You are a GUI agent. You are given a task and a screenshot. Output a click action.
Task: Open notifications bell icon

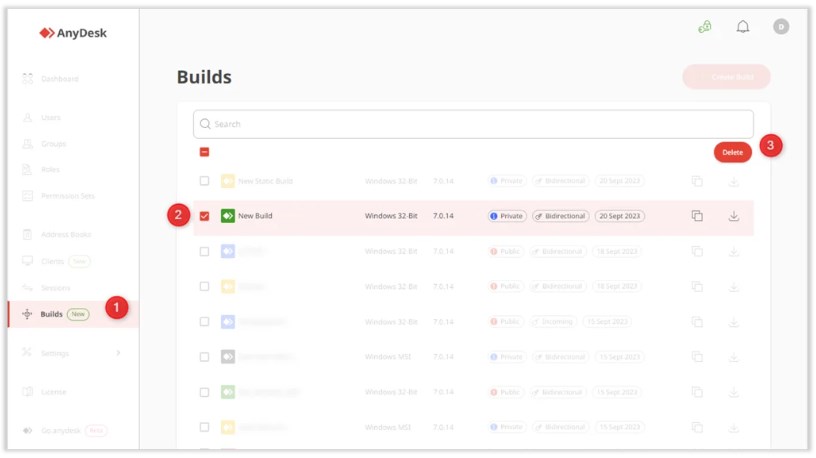[x=743, y=27]
